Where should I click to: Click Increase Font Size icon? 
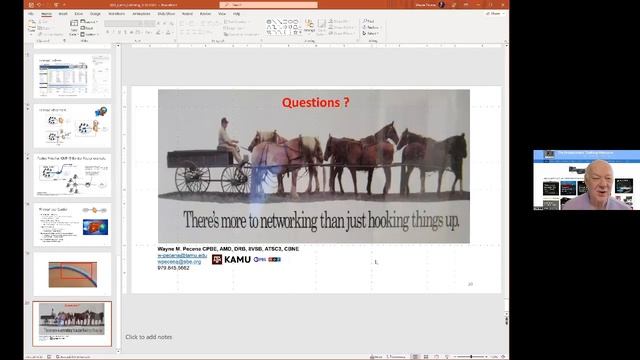159,24
